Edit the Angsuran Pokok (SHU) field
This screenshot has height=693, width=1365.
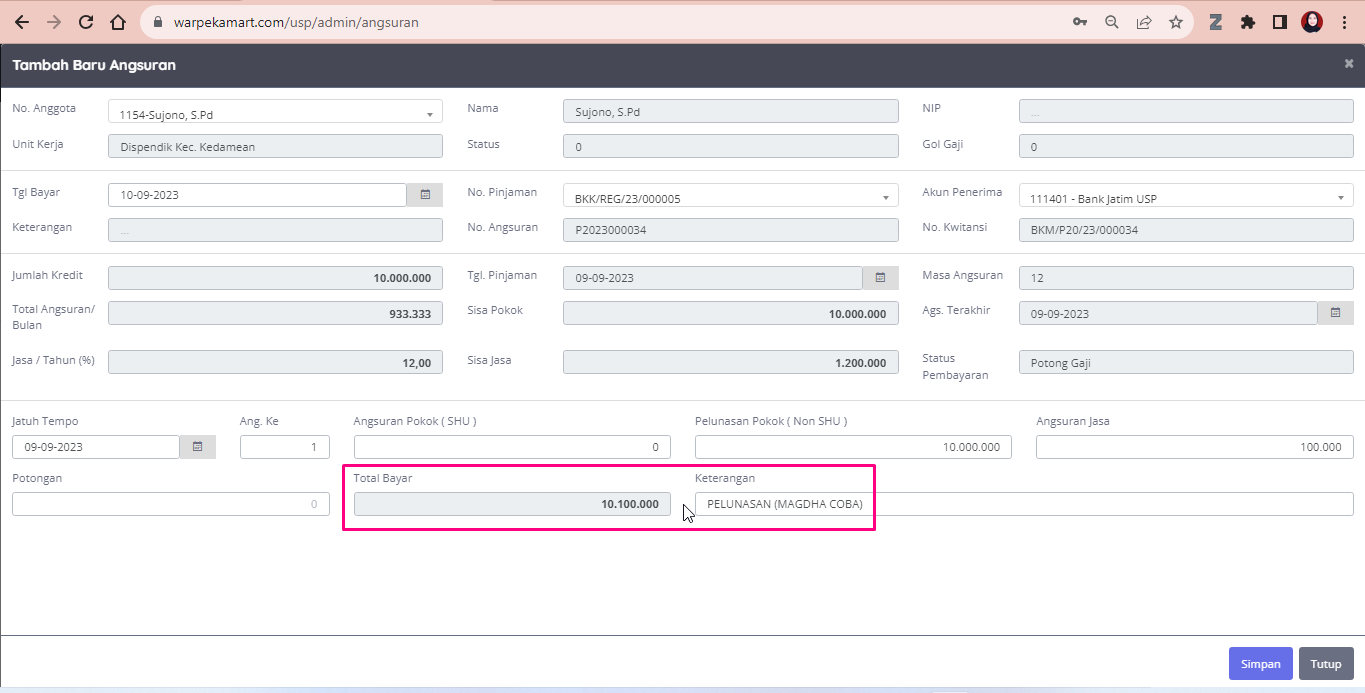tap(512, 447)
